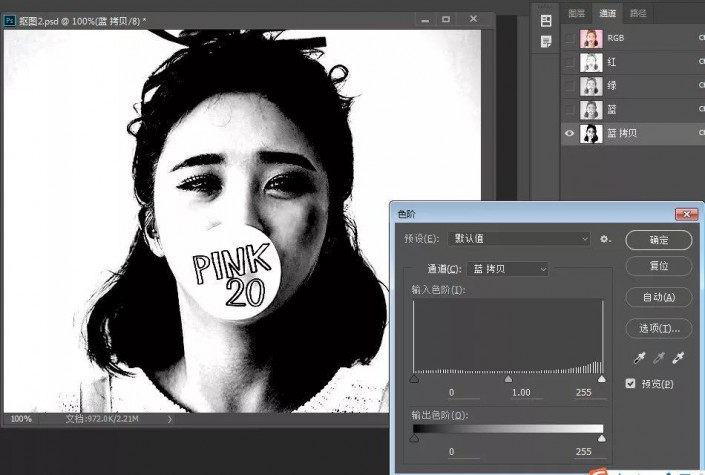Show the RGB channel visibility
The height and width of the screenshot is (475, 705).
point(571,38)
